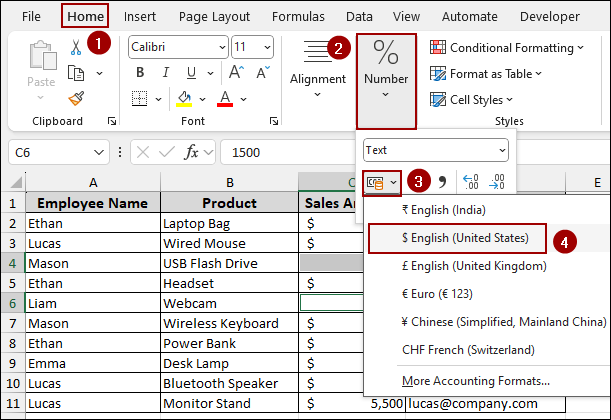Click cell containing USB Flash Drive

(230, 263)
